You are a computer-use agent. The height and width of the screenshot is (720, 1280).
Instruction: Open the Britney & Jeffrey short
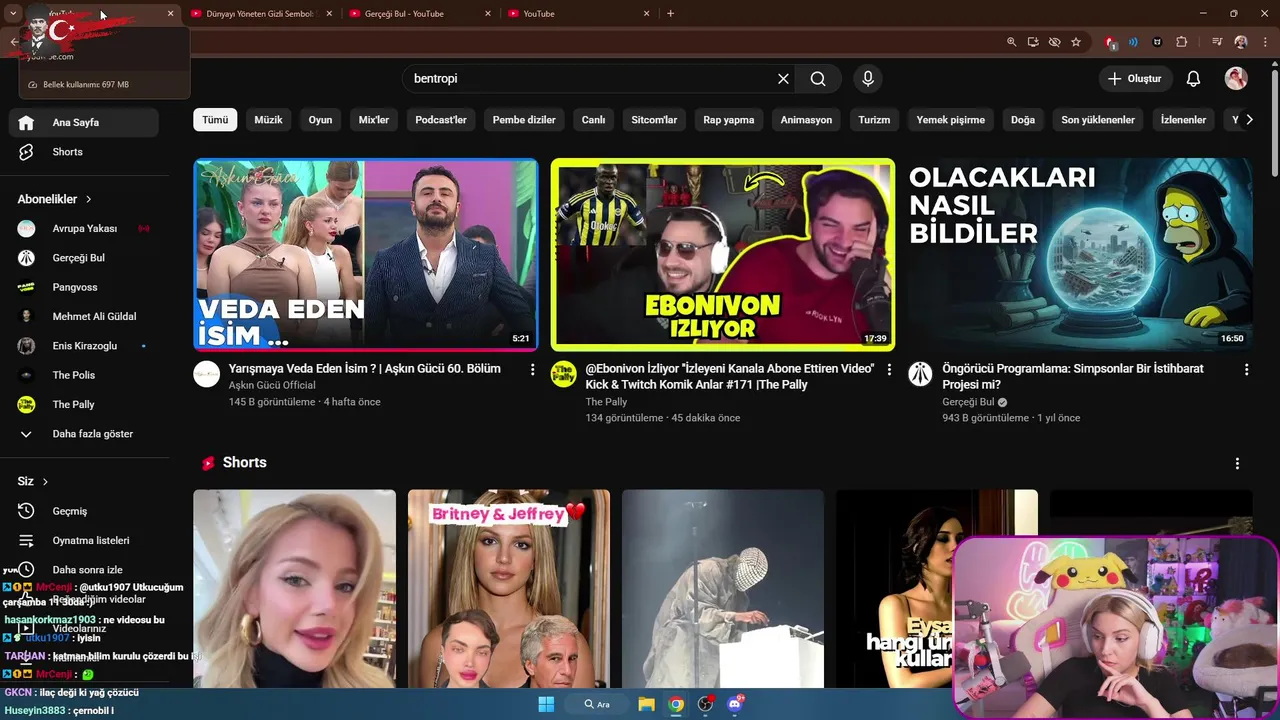509,589
